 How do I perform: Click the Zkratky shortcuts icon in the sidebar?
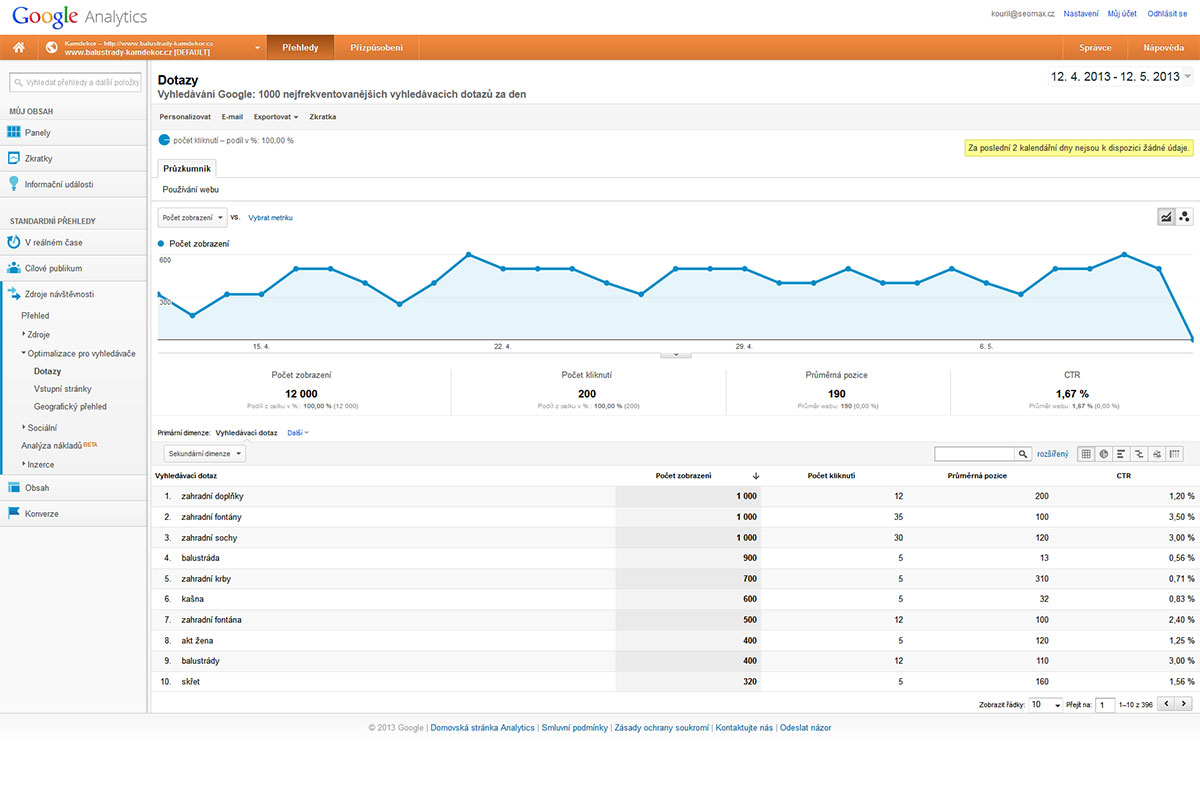(14, 158)
